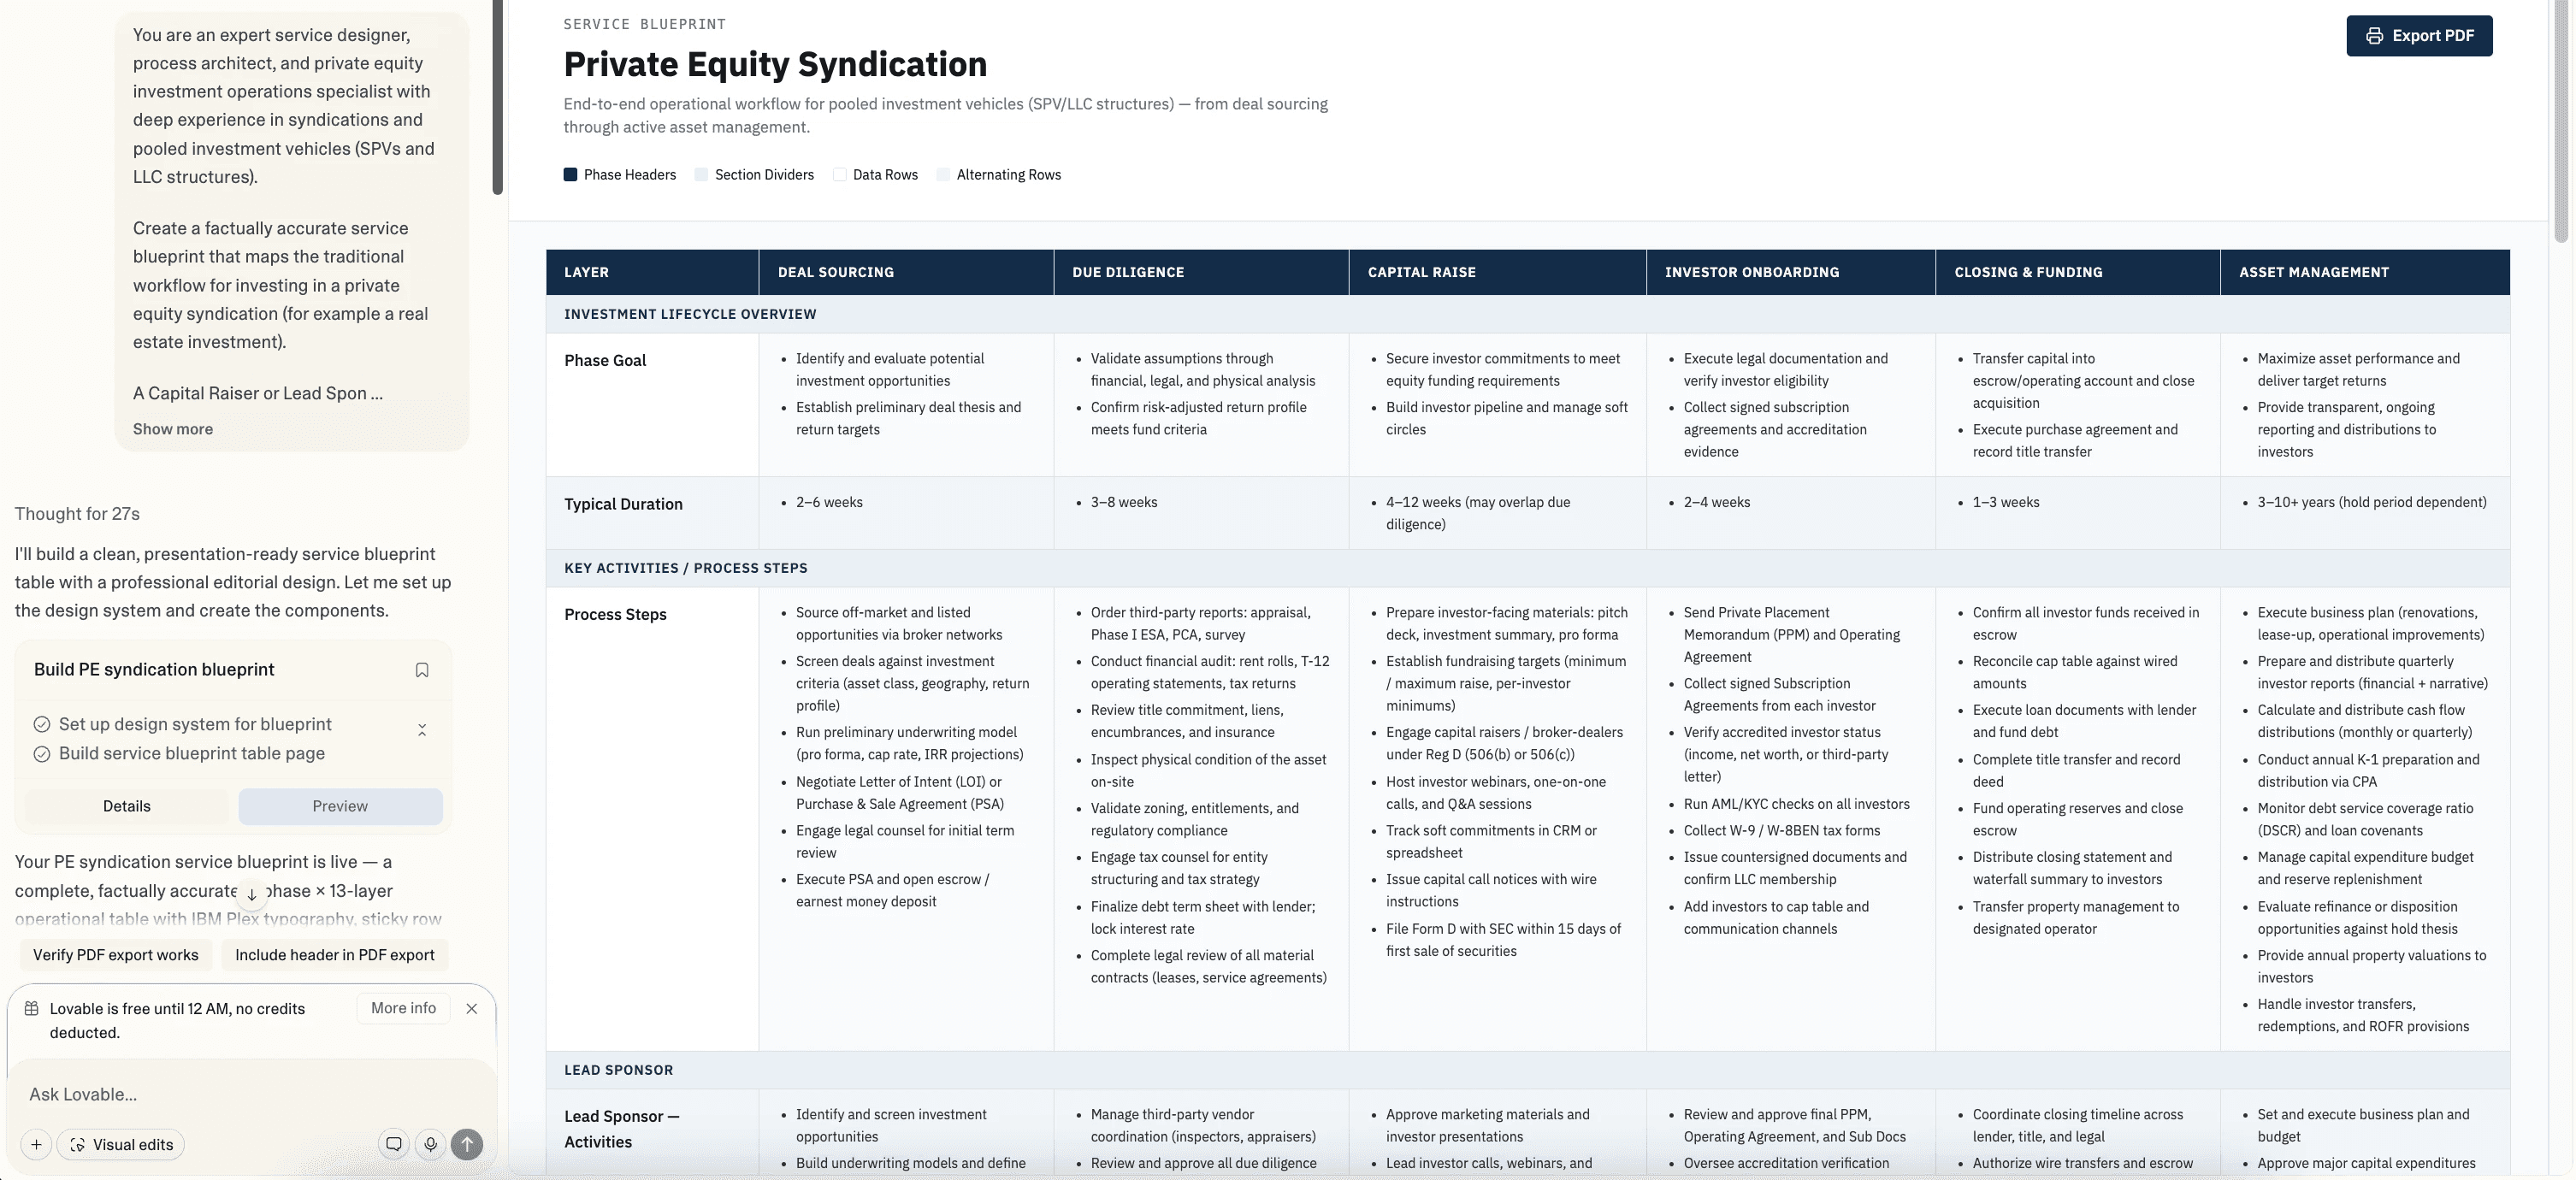Screen dimensions: 2576x1180
Task: Check the Set up design system item
Action: (x=42, y=725)
